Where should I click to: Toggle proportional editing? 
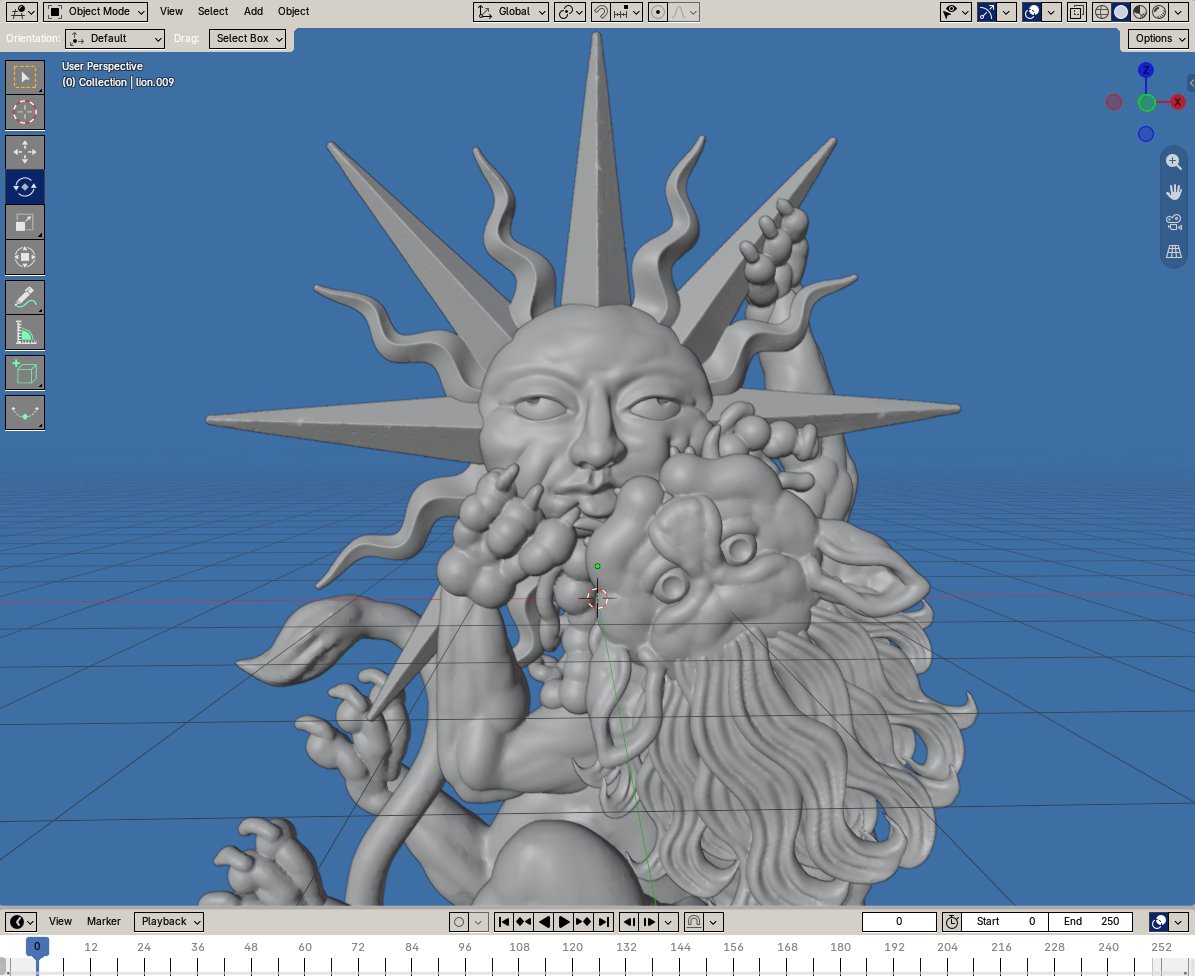(658, 11)
